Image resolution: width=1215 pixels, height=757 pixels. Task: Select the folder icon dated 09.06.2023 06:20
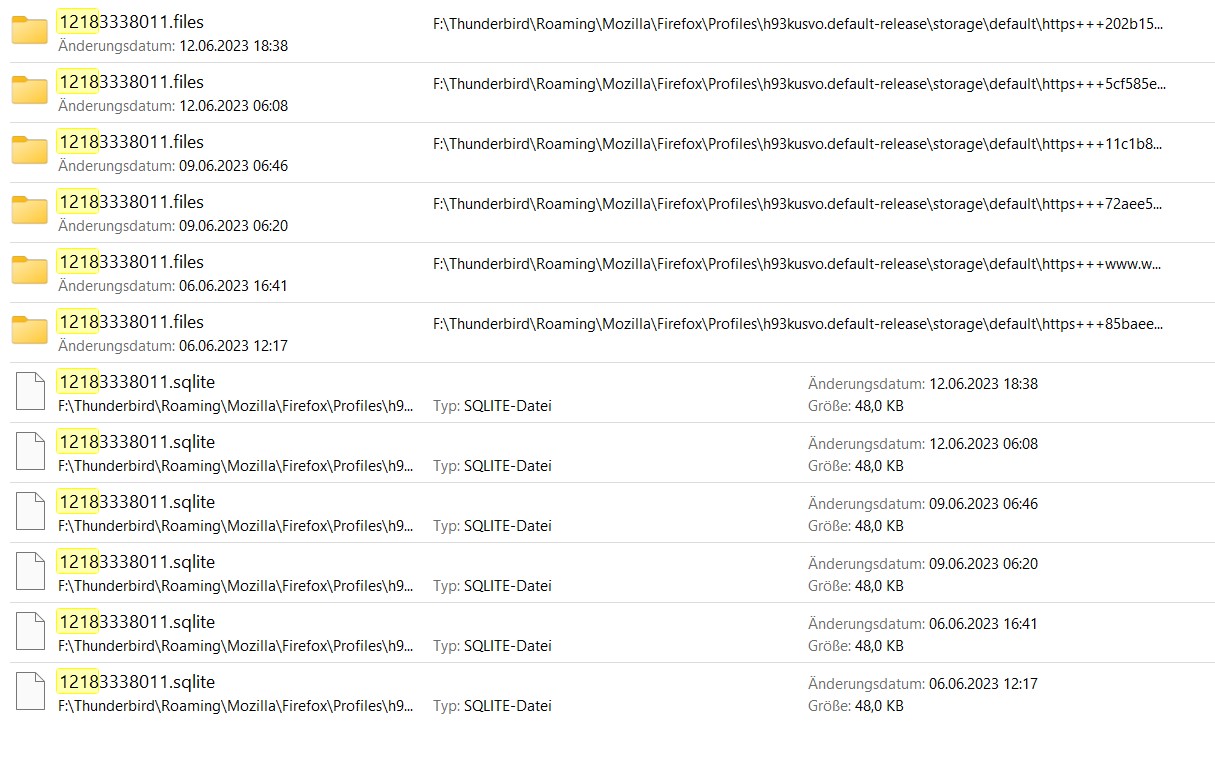point(30,212)
